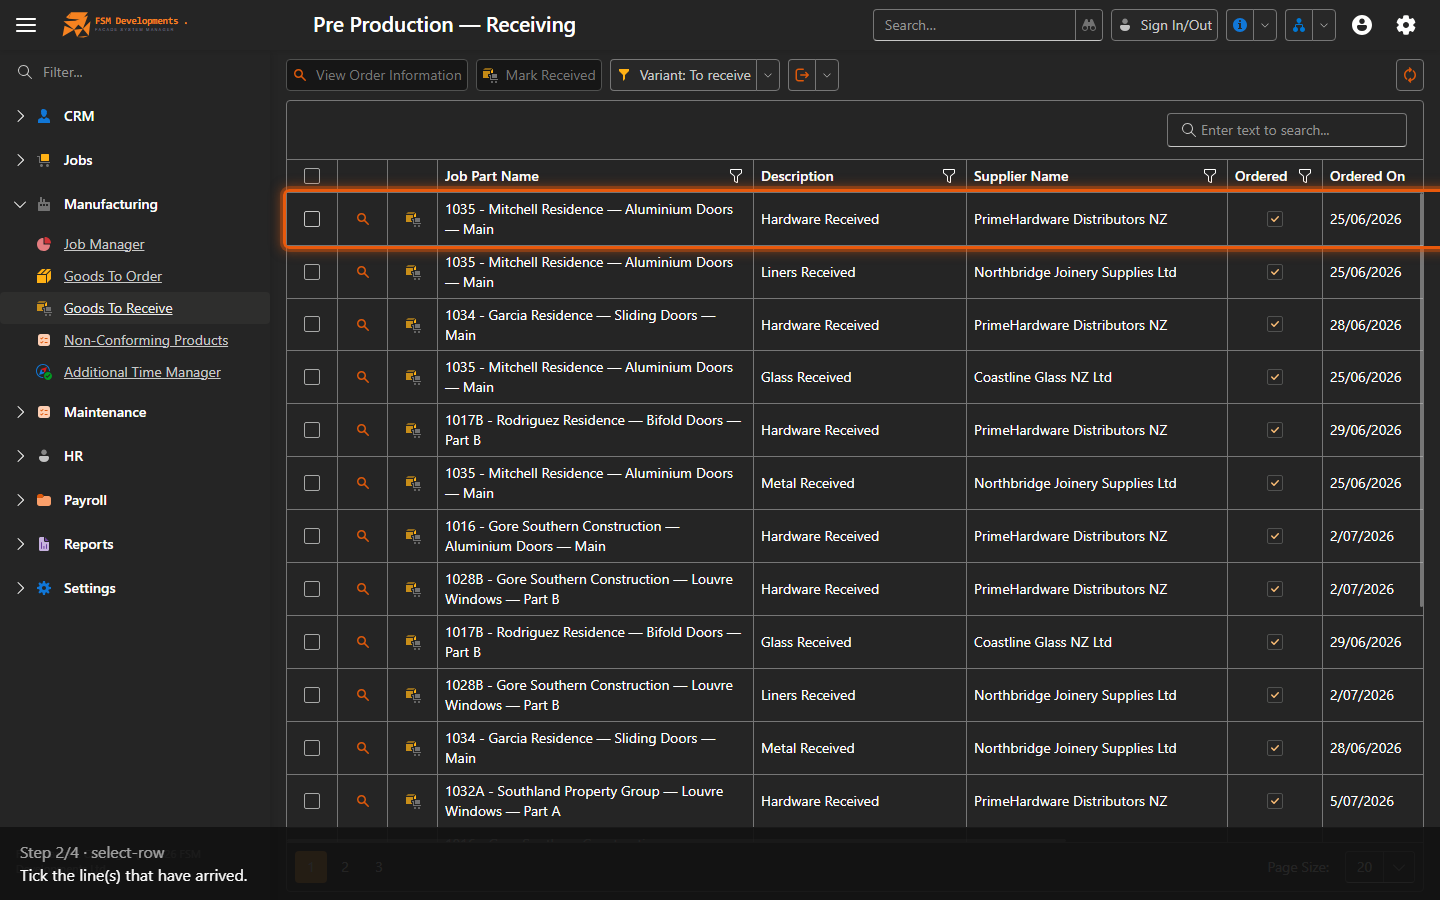Click the binoculars search icon
The height and width of the screenshot is (900, 1440).
pos(1089,25)
